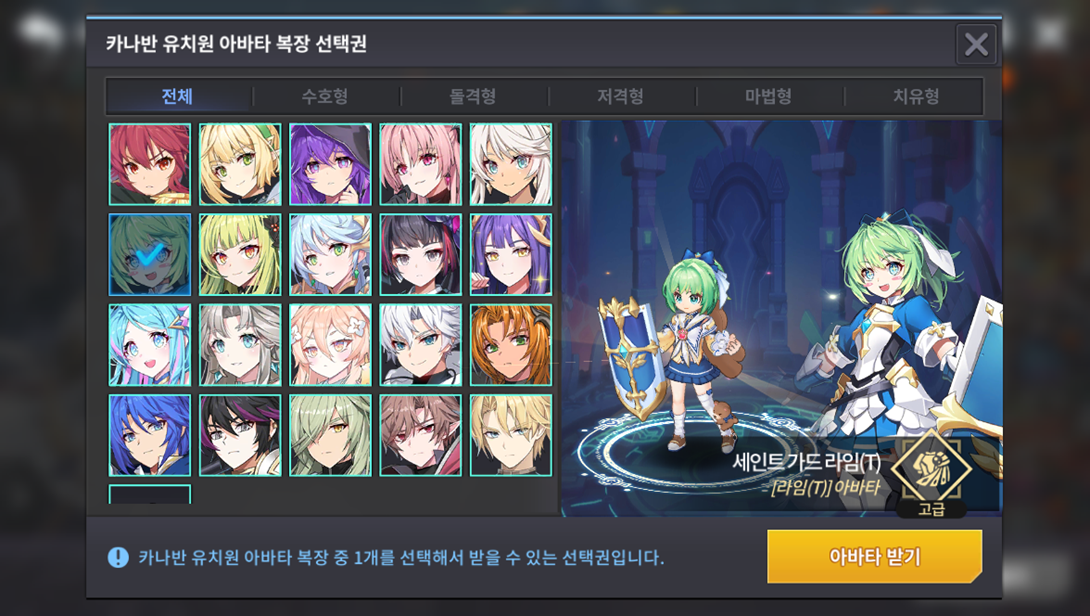Open the 치유형 tab

click(916, 96)
